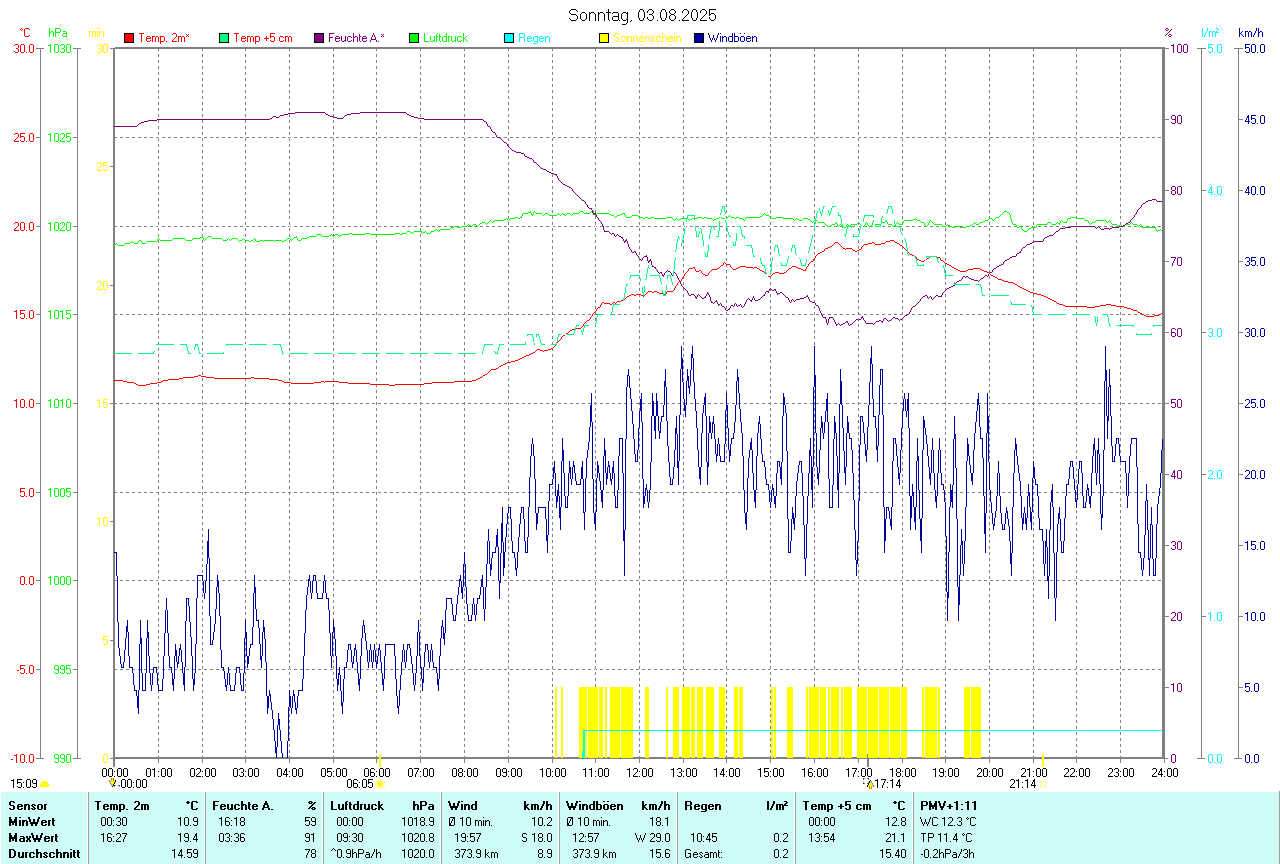Click the chart title Sonntag, 03.08.2025
The width and height of the screenshot is (1280, 864).
pyautogui.click(x=642, y=15)
